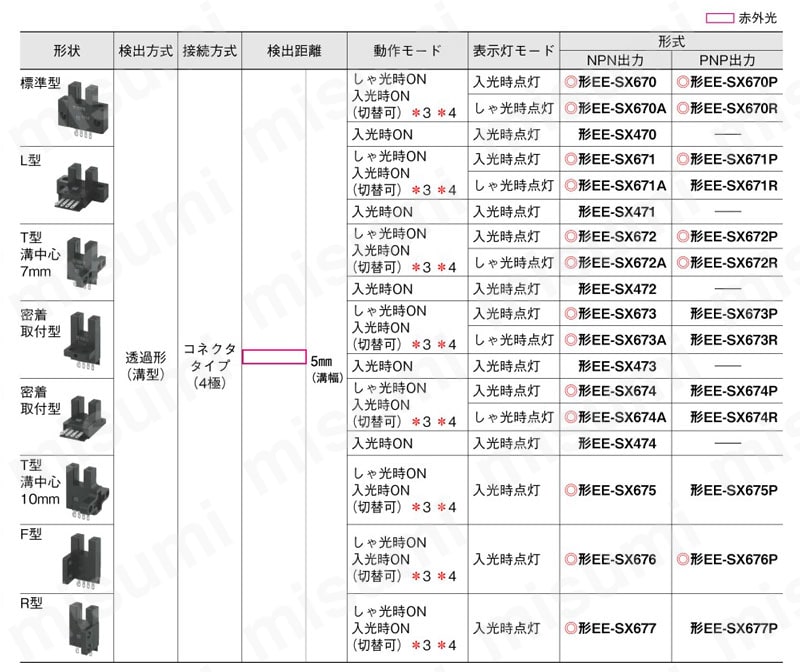The width and height of the screenshot is (800, 672).
Task: Select model 形EE-SX670P
Action: point(734,82)
